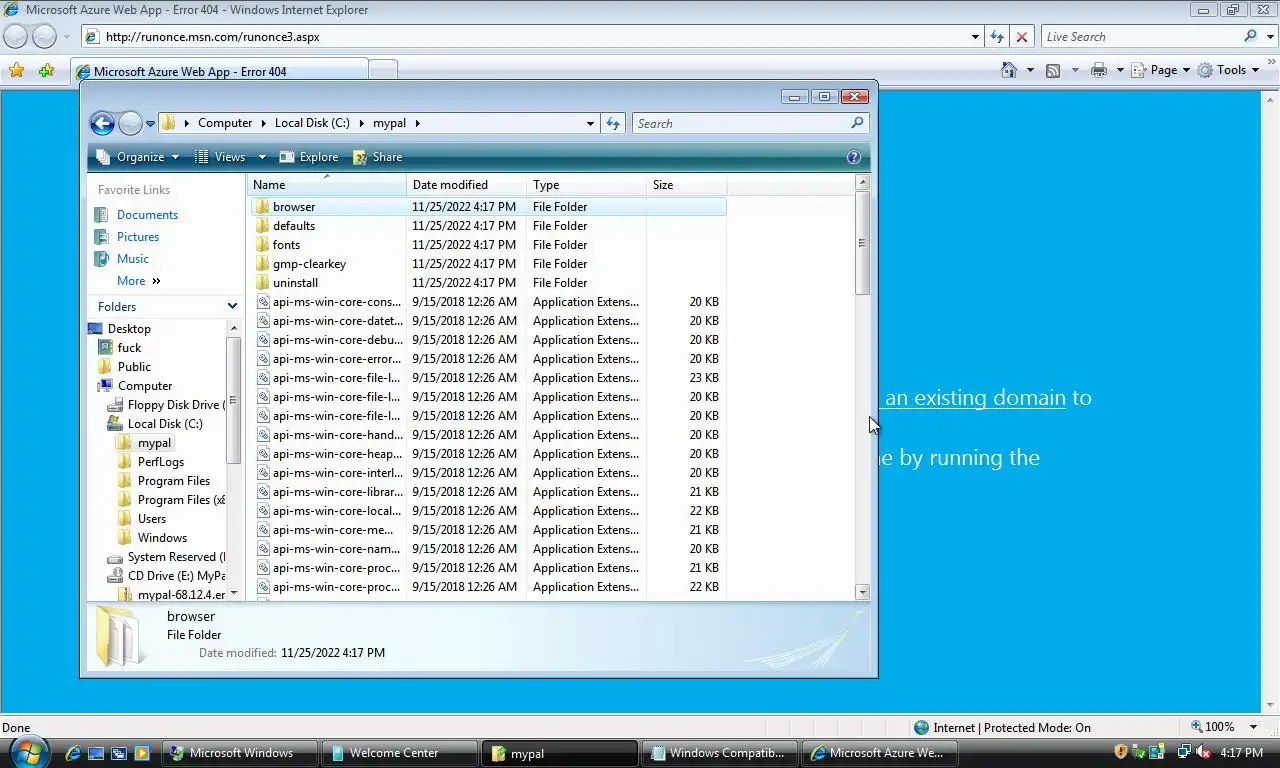The height and width of the screenshot is (768, 1280).
Task: Open dropdown arrow after mypal breadcrumb
Action: (x=417, y=123)
